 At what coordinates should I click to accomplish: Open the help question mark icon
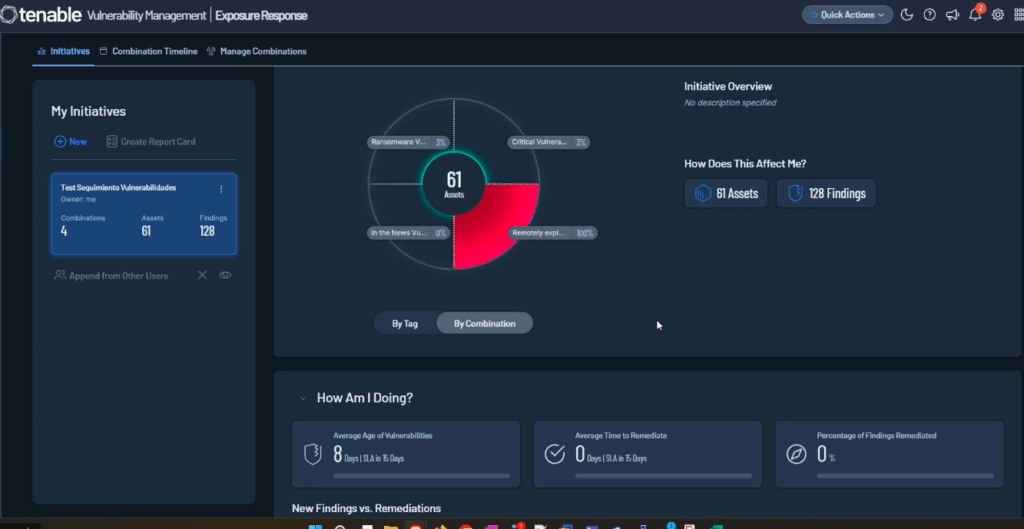pyautogui.click(x=929, y=15)
